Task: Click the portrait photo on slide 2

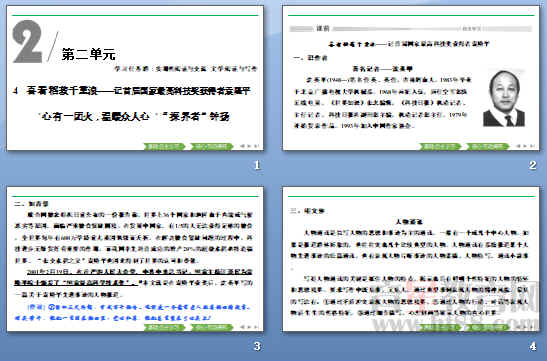Action: pyautogui.click(x=504, y=98)
